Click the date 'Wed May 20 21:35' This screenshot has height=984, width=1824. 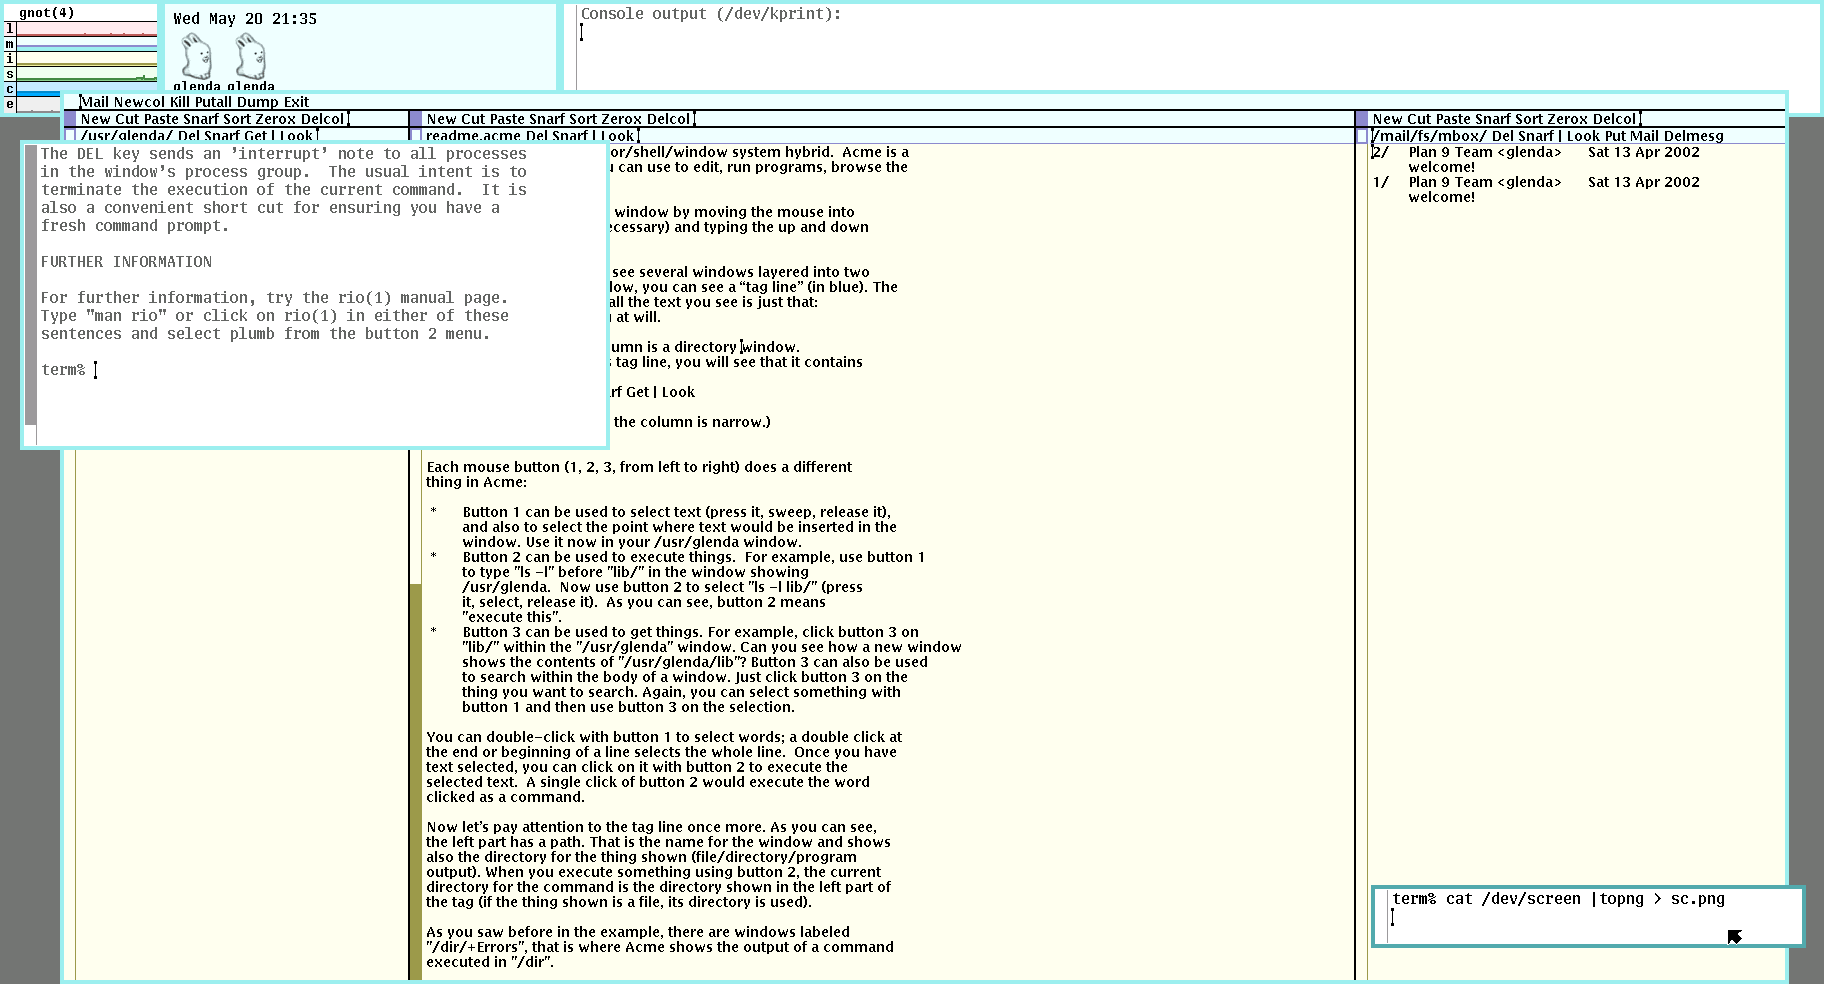click(x=245, y=19)
